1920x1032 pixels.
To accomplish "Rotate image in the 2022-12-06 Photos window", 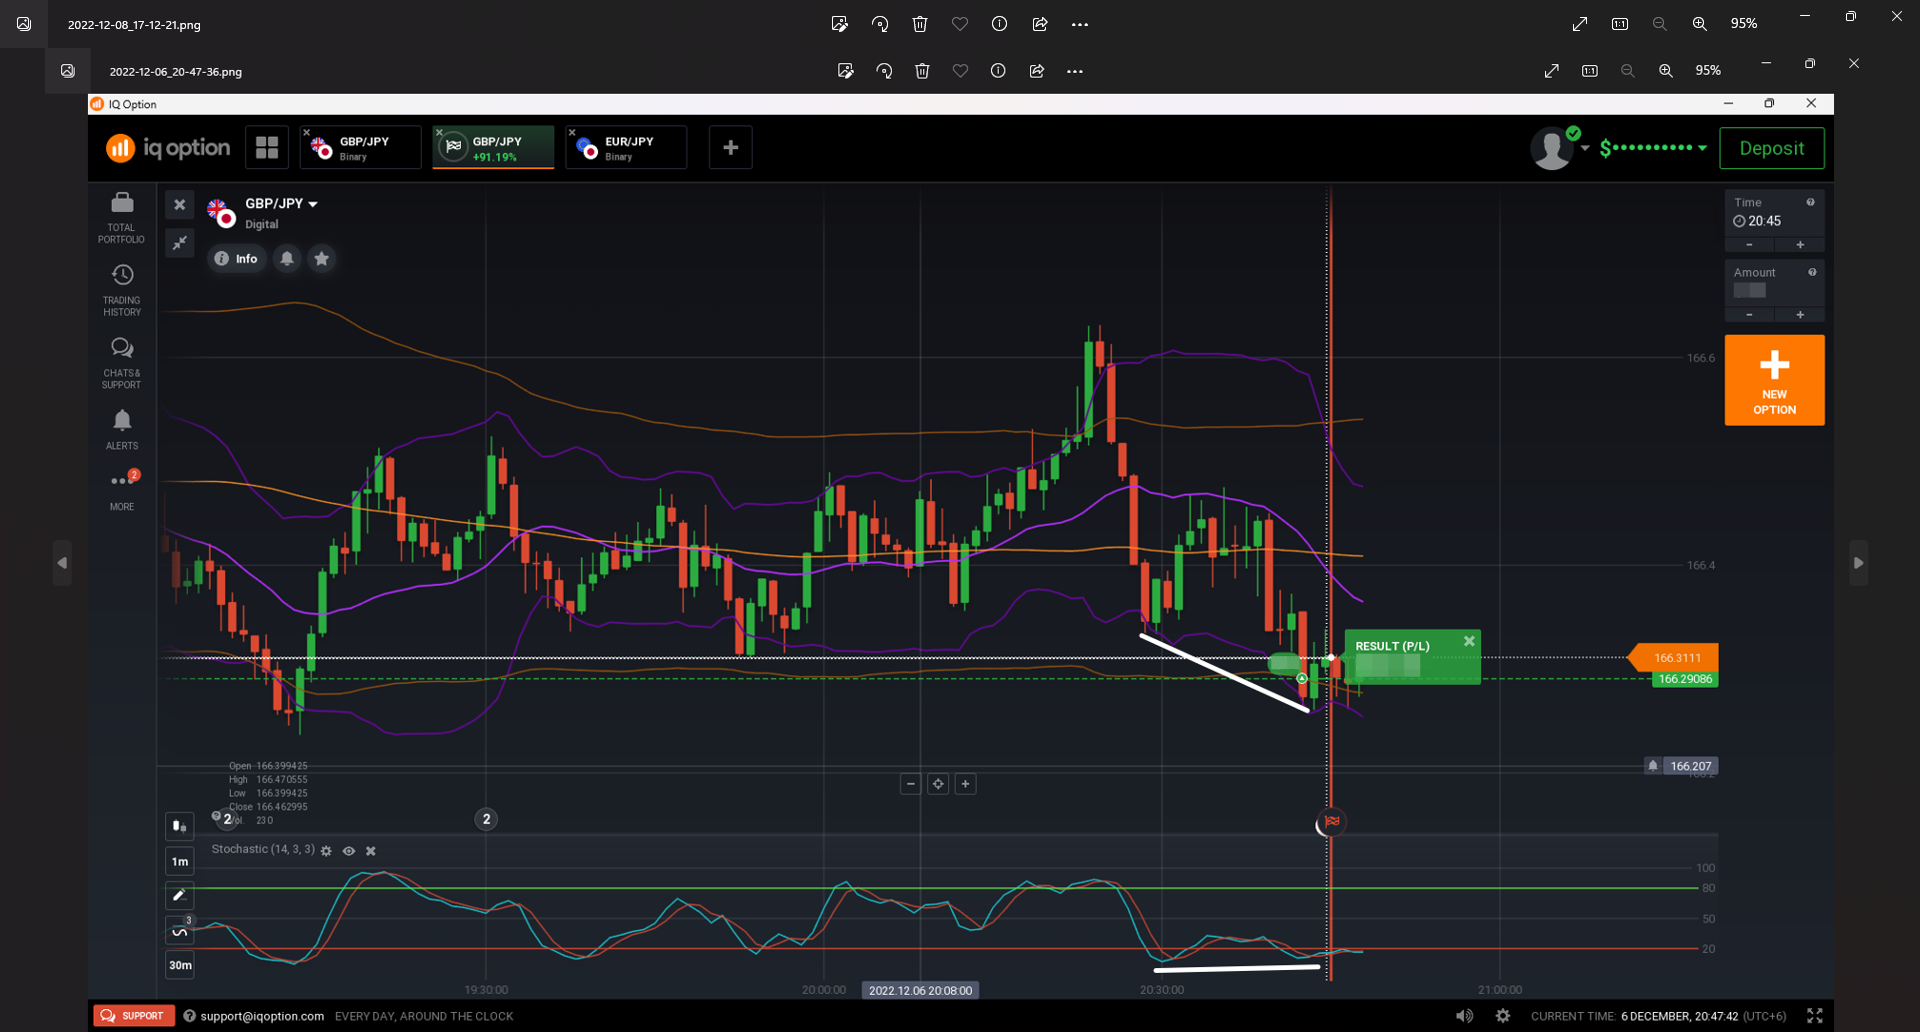I will coord(884,71).
